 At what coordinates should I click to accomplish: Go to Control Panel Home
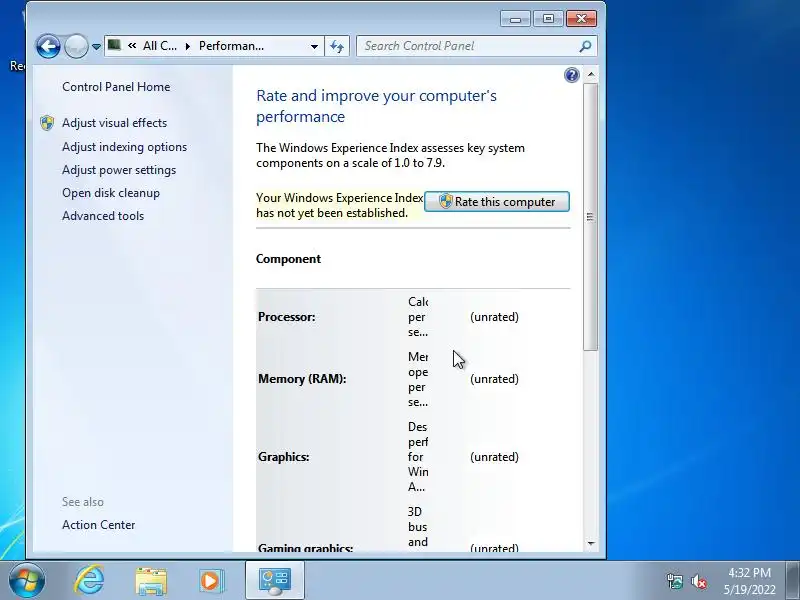pos(116,87)
